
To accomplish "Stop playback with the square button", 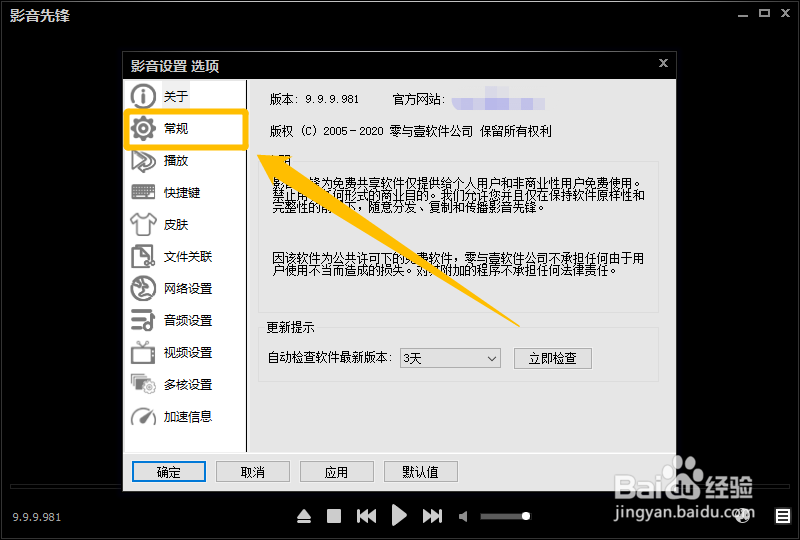I will point(334,516).
